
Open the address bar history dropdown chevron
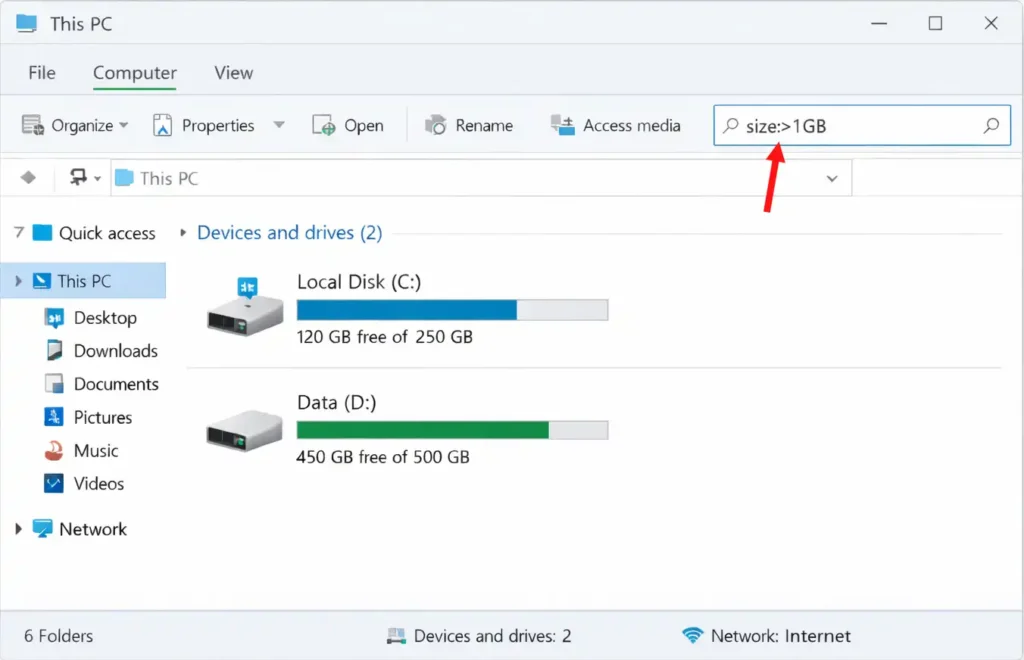pyautogui.click(x=832, y=179)
